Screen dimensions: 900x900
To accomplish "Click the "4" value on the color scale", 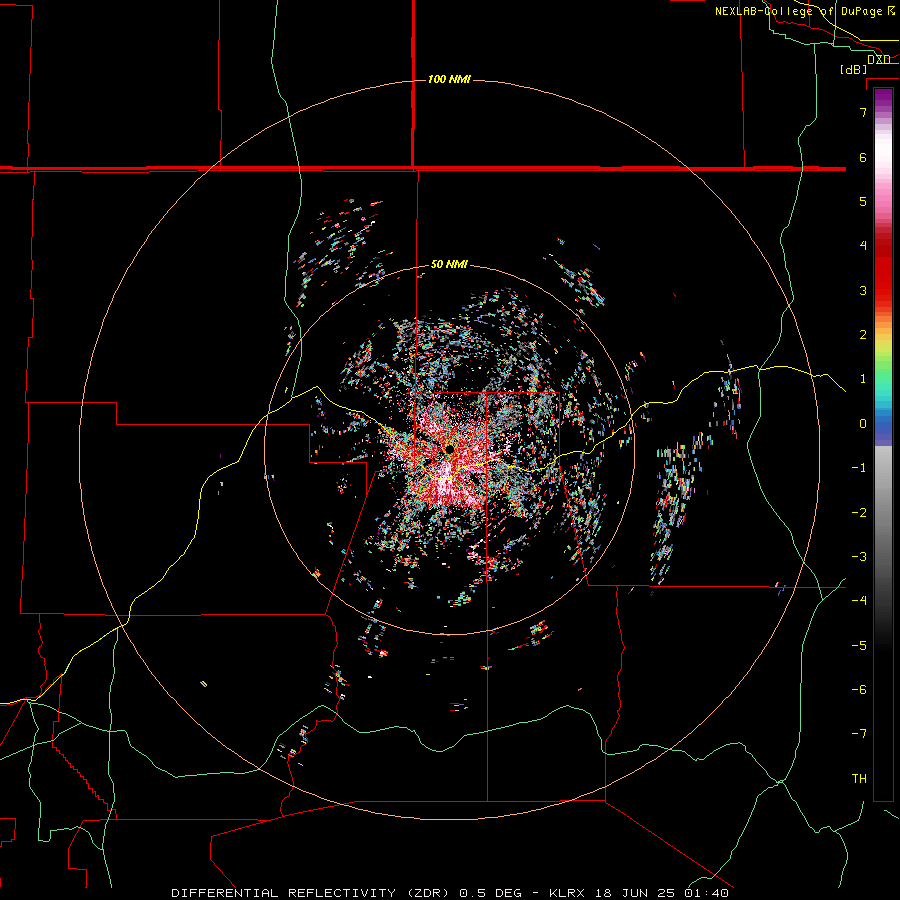I will click(x=863, y=246).
